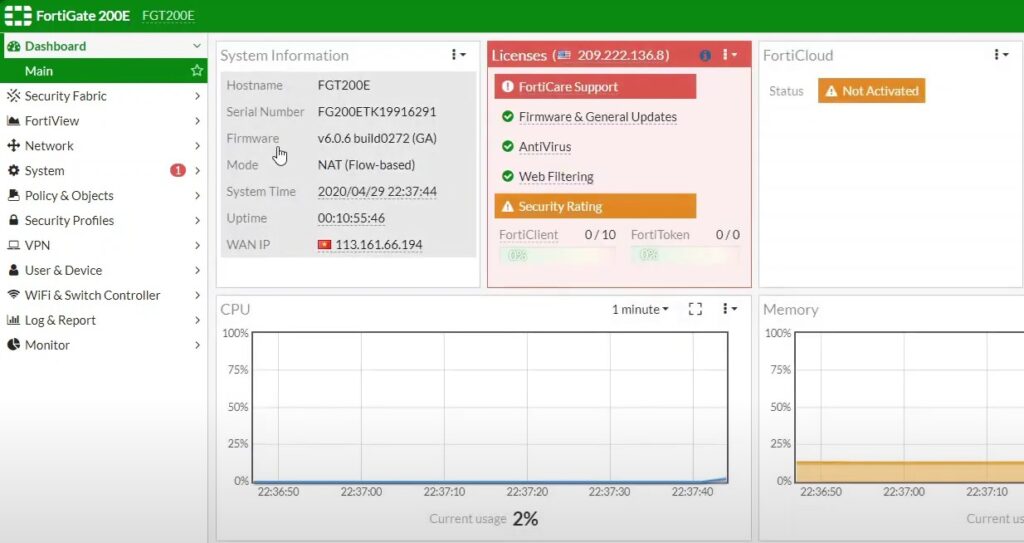Screen dimensions: 1024x543
Task: Click the Firmware & General Updates link
Action: point(598,117)
